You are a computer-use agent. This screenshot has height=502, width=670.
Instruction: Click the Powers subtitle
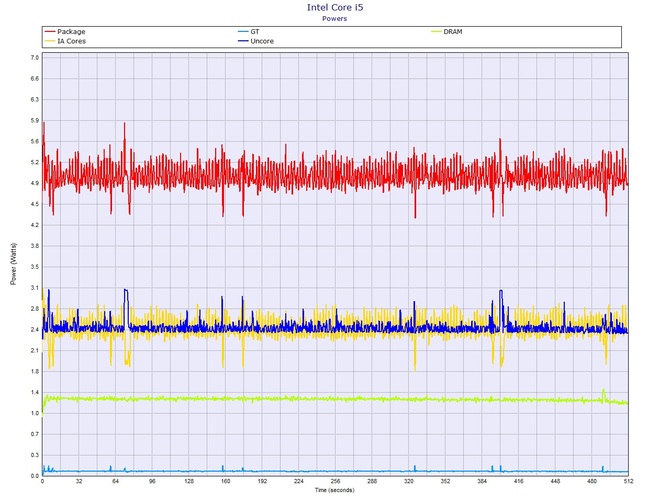(x=335, y=19)
